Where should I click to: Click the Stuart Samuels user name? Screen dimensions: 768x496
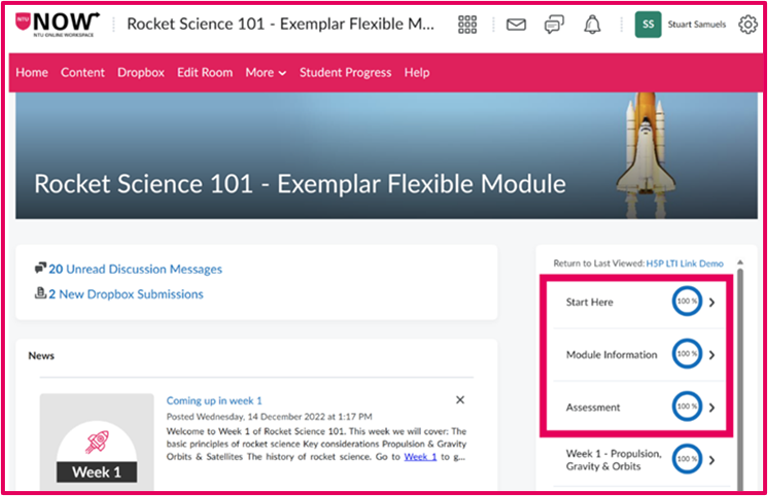(x=696, y=24)
